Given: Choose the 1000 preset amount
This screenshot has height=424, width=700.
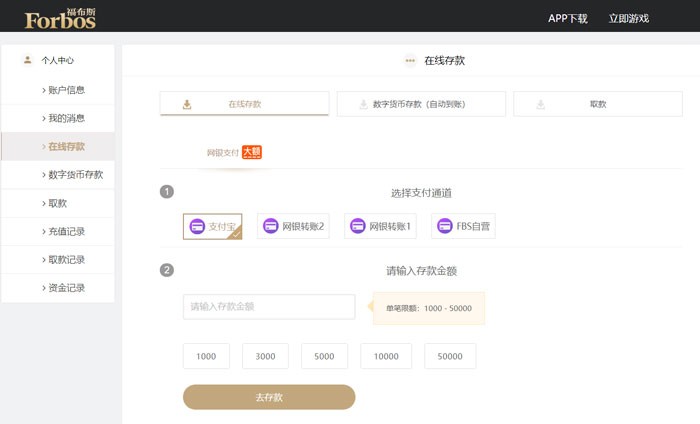Looking at the screenshot, I should click(x=206, y=356).
